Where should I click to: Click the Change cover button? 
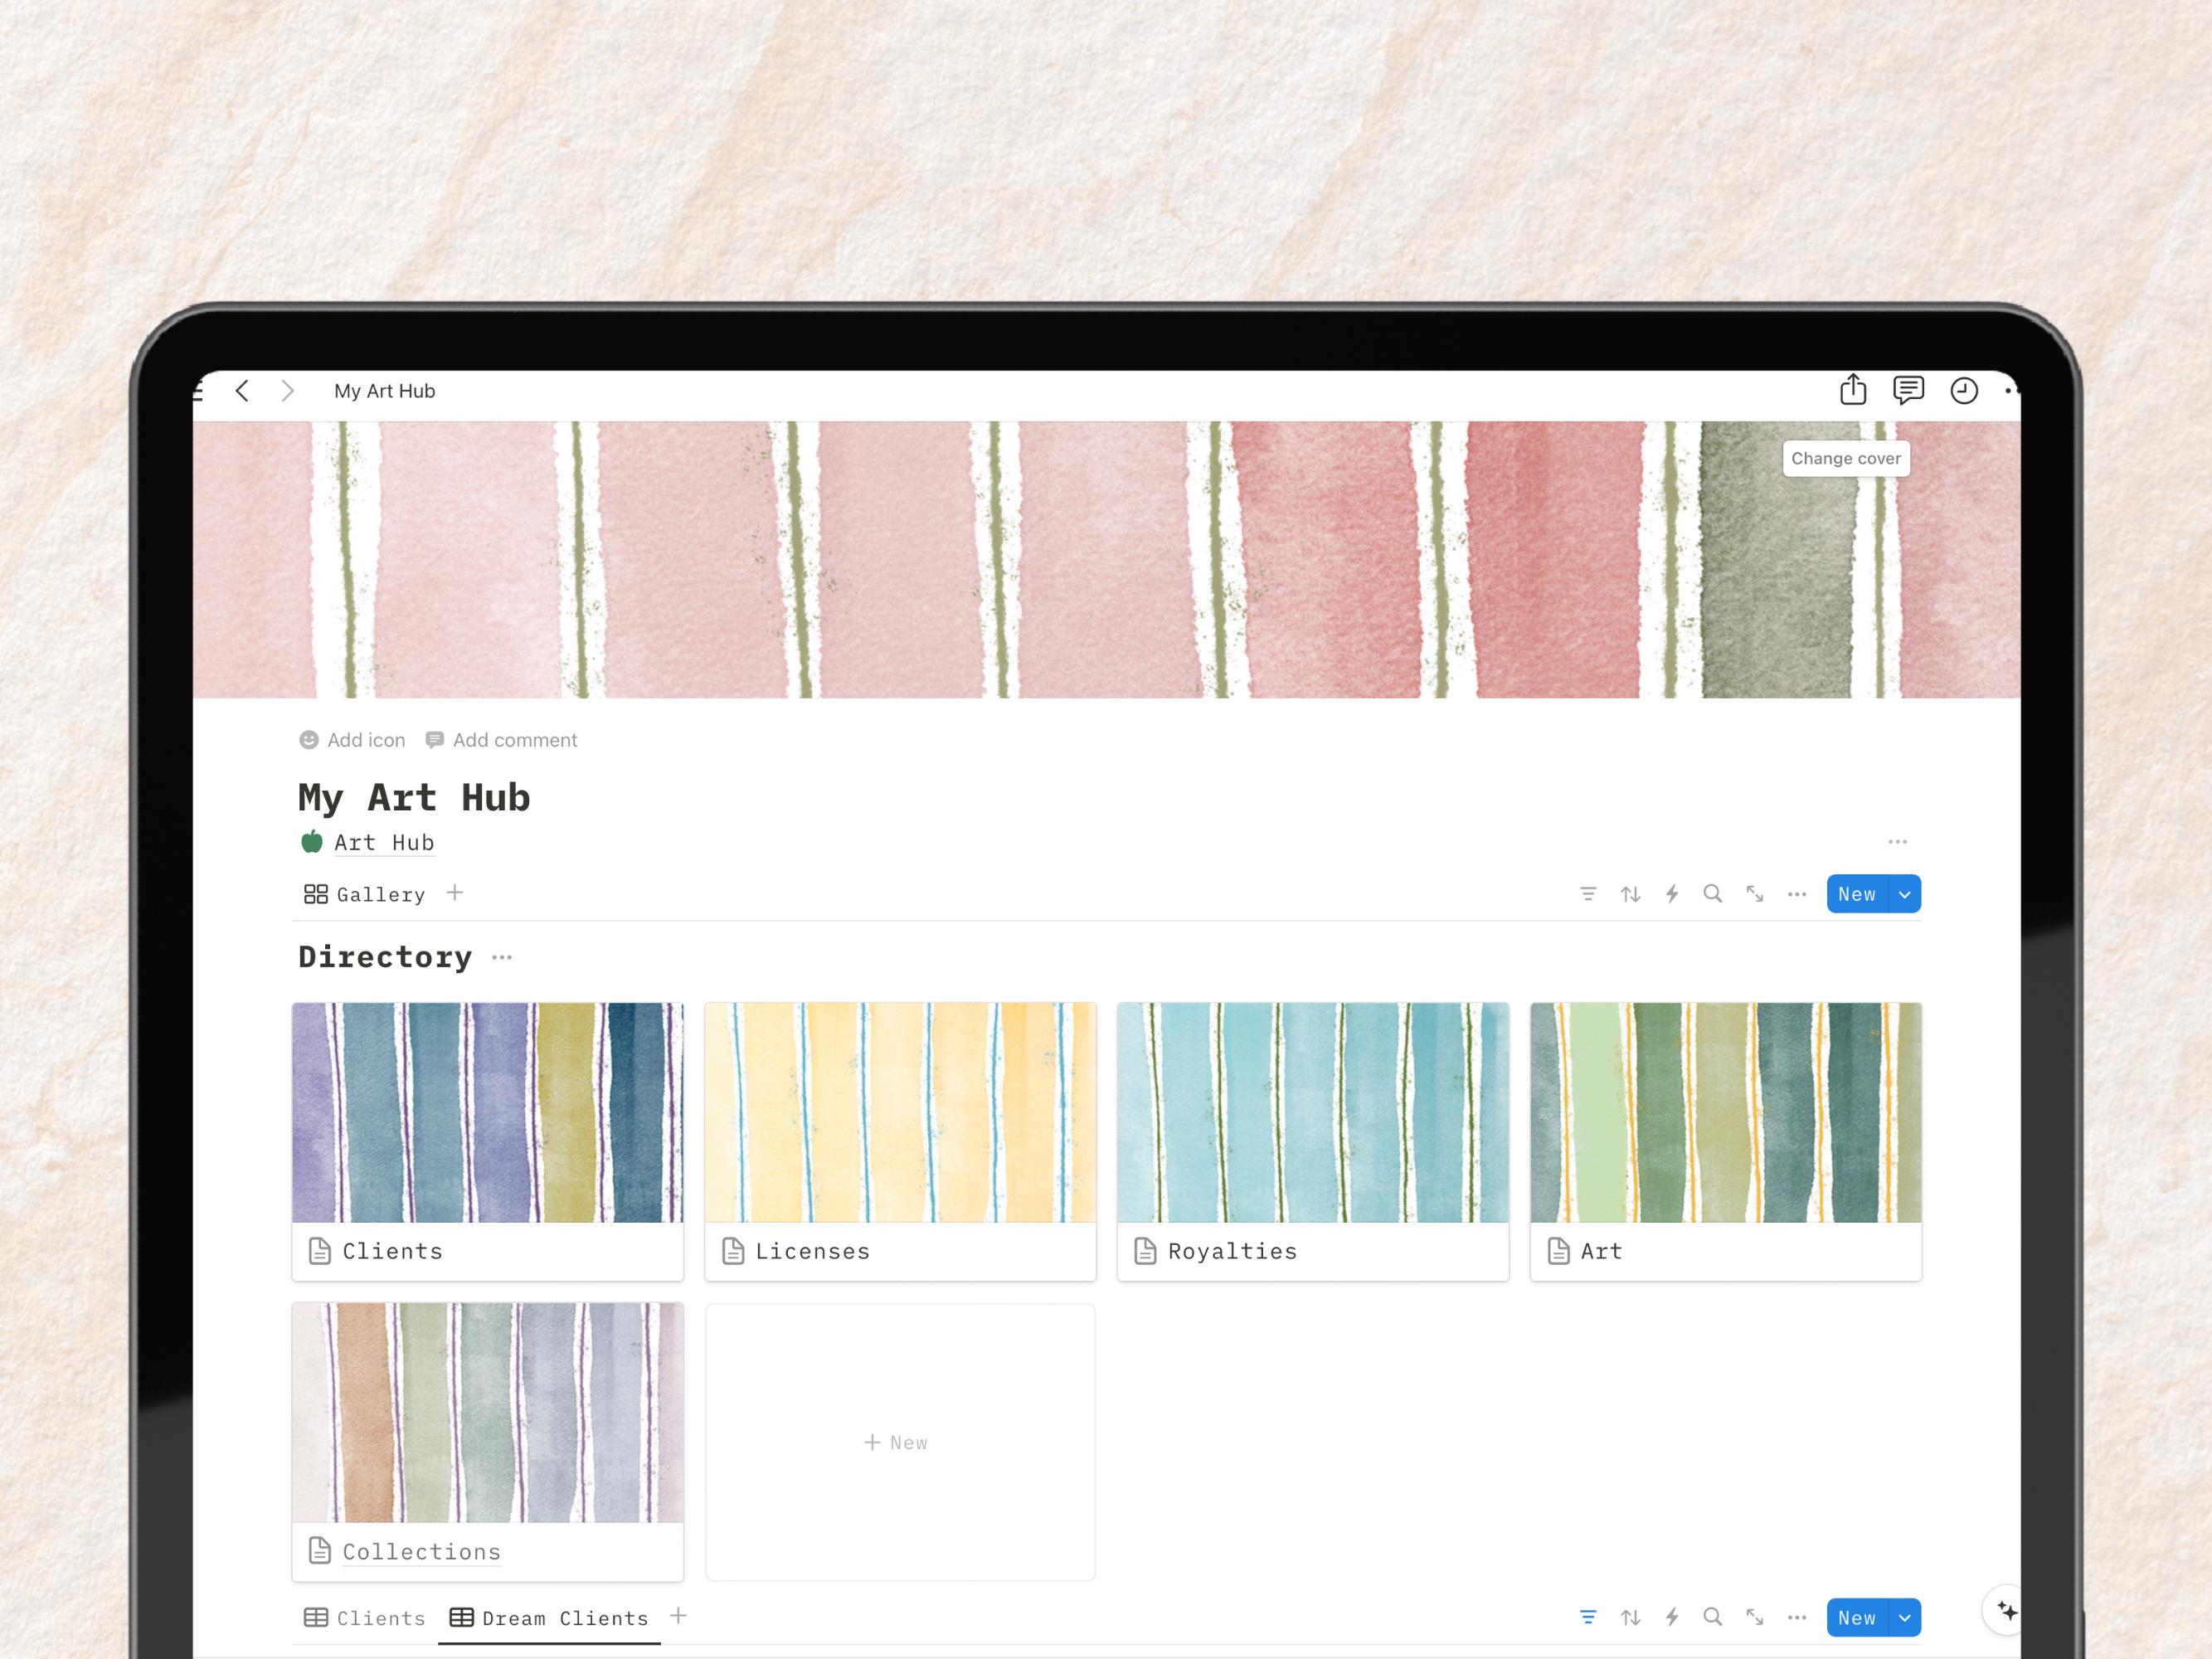(x=1846, y=458)
